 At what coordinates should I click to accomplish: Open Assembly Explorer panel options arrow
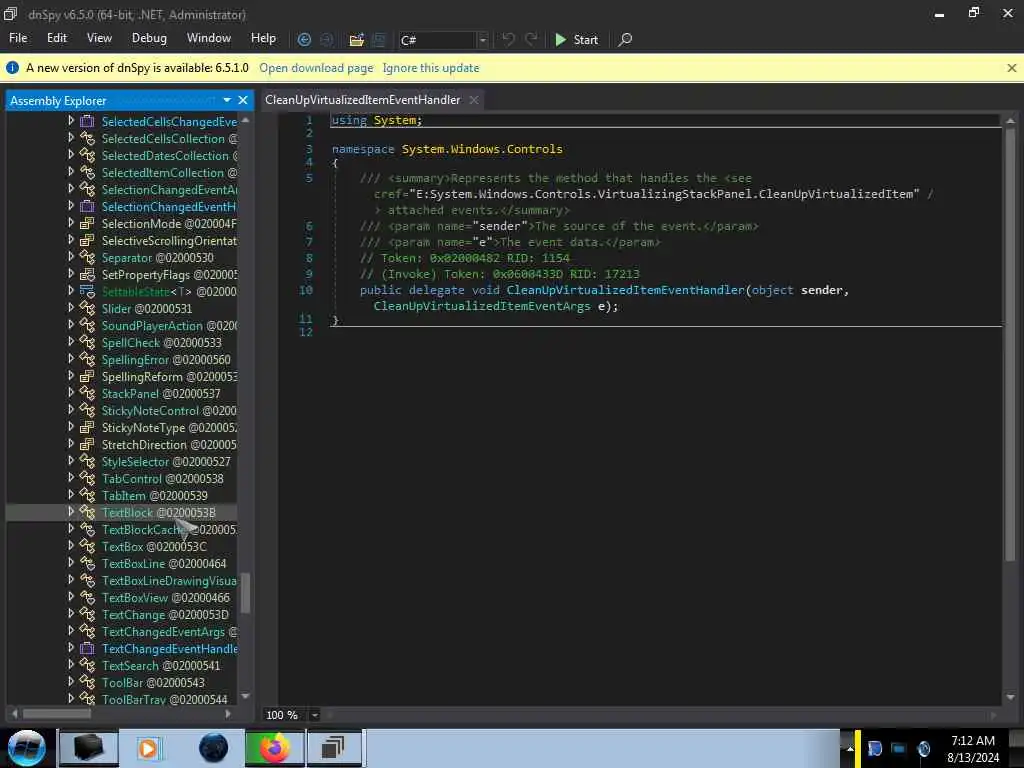click(x=227, y=100)
